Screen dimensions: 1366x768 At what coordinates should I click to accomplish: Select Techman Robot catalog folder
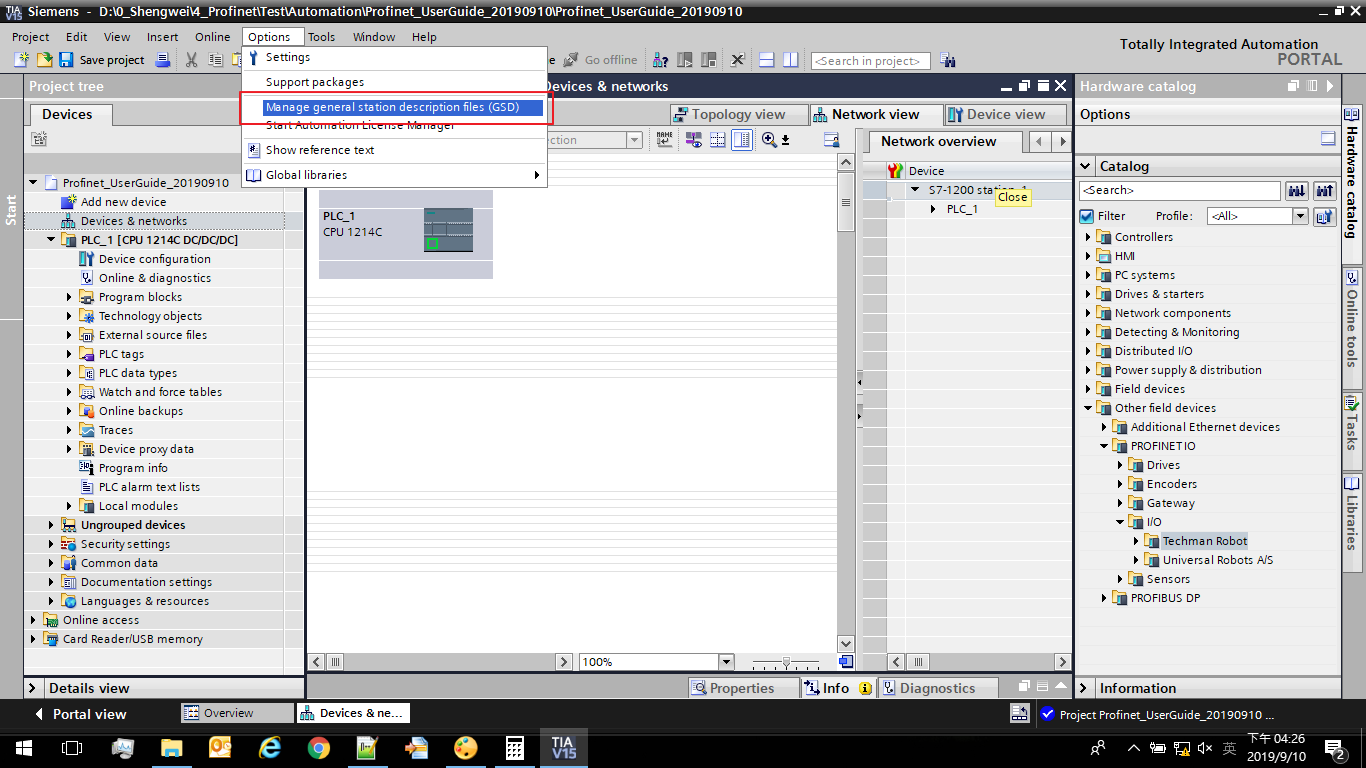pyautogui.click(x=1204, y=541)
